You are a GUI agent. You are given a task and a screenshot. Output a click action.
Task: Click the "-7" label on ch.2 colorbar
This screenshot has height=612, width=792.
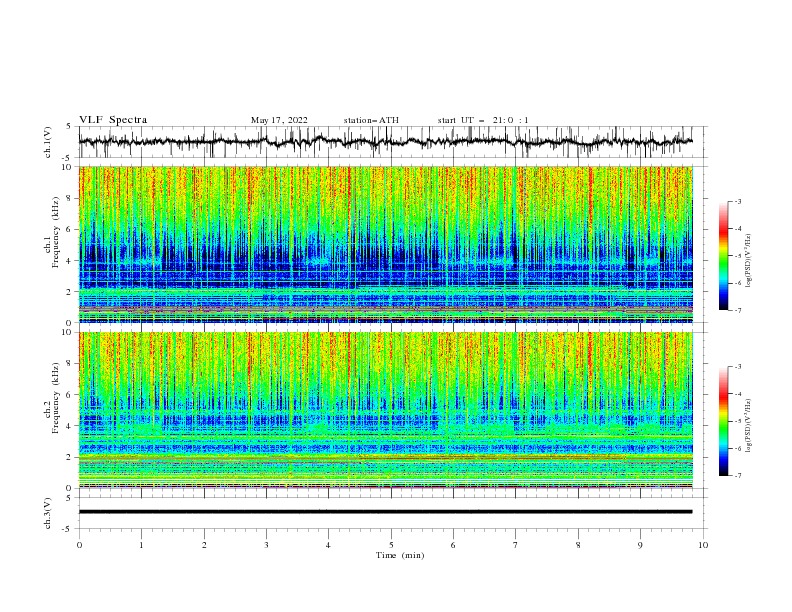click(738, 476)
